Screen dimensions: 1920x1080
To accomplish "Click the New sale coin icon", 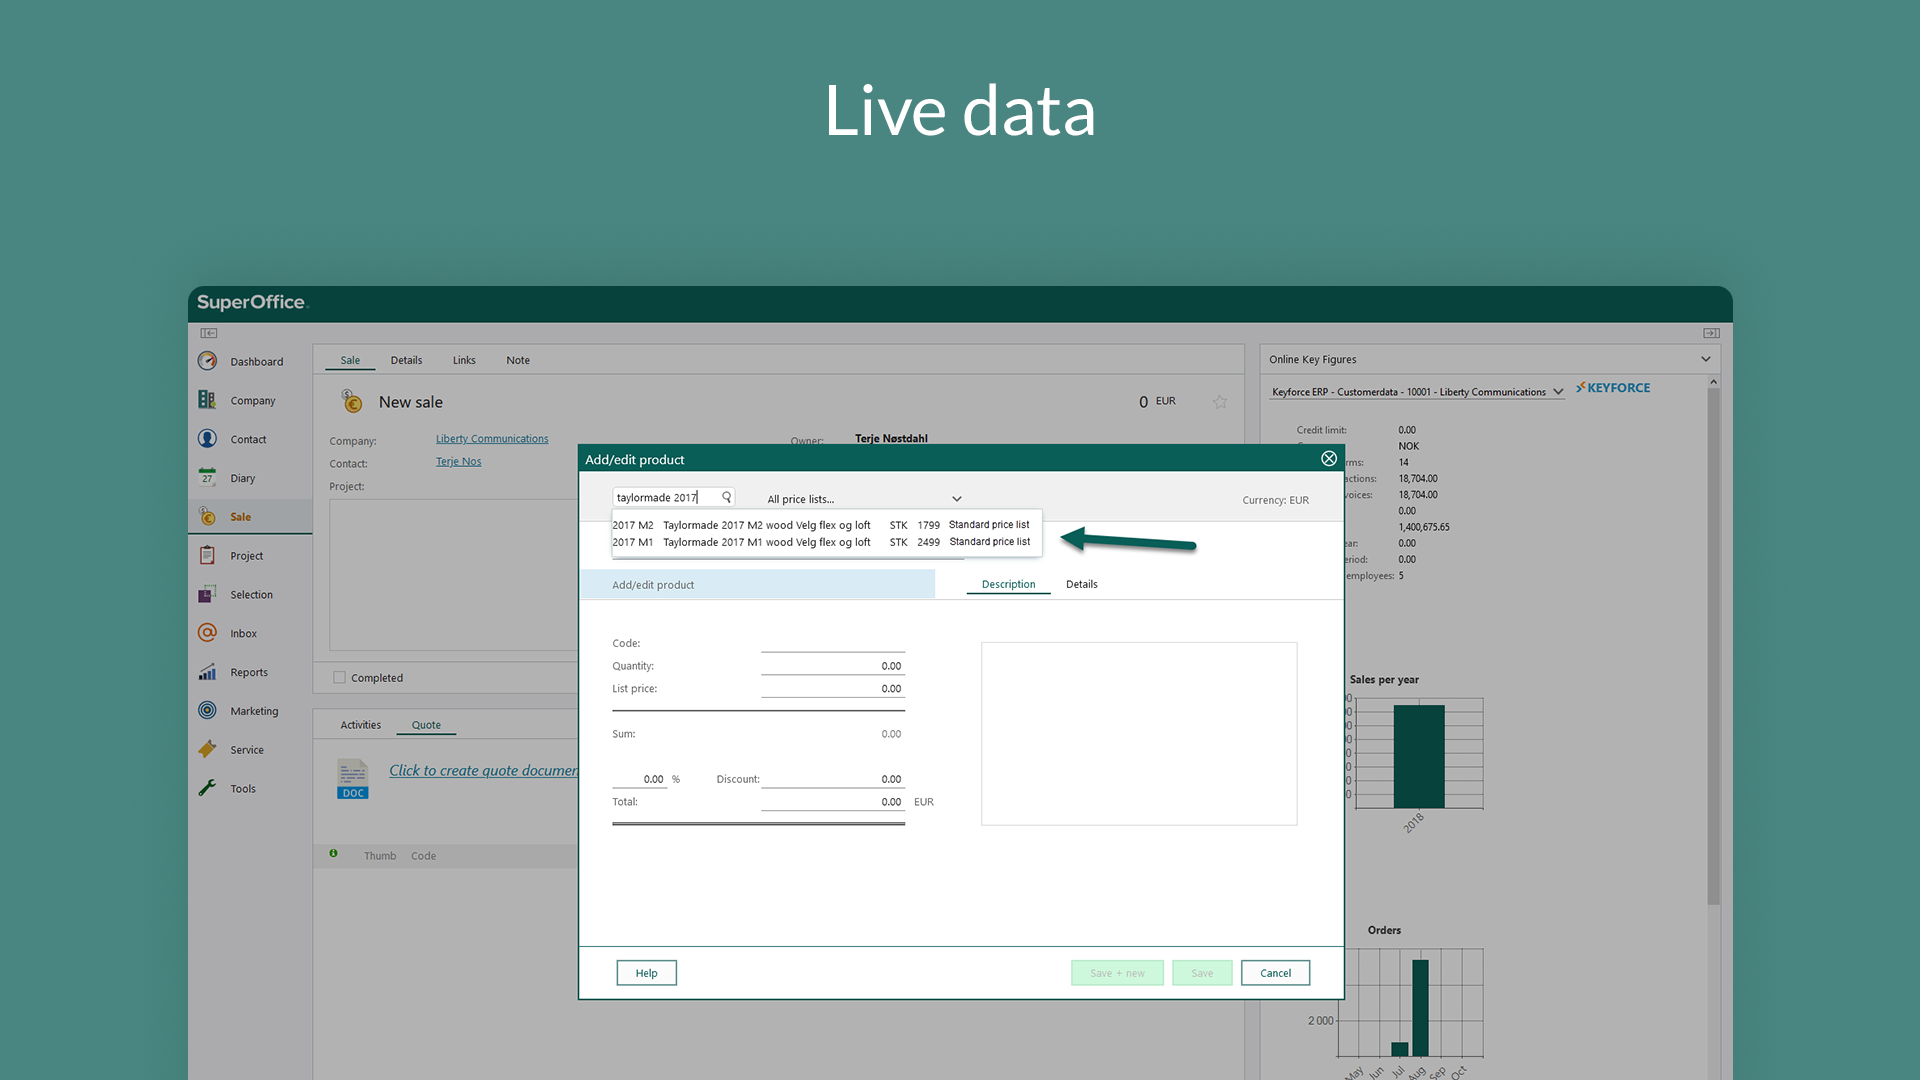I will (x=351, y=401).
